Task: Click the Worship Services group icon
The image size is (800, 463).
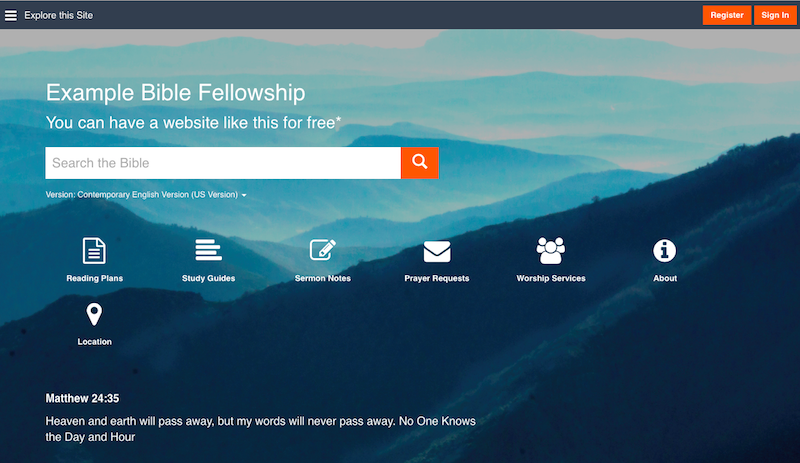Action: tap(551, 250)
